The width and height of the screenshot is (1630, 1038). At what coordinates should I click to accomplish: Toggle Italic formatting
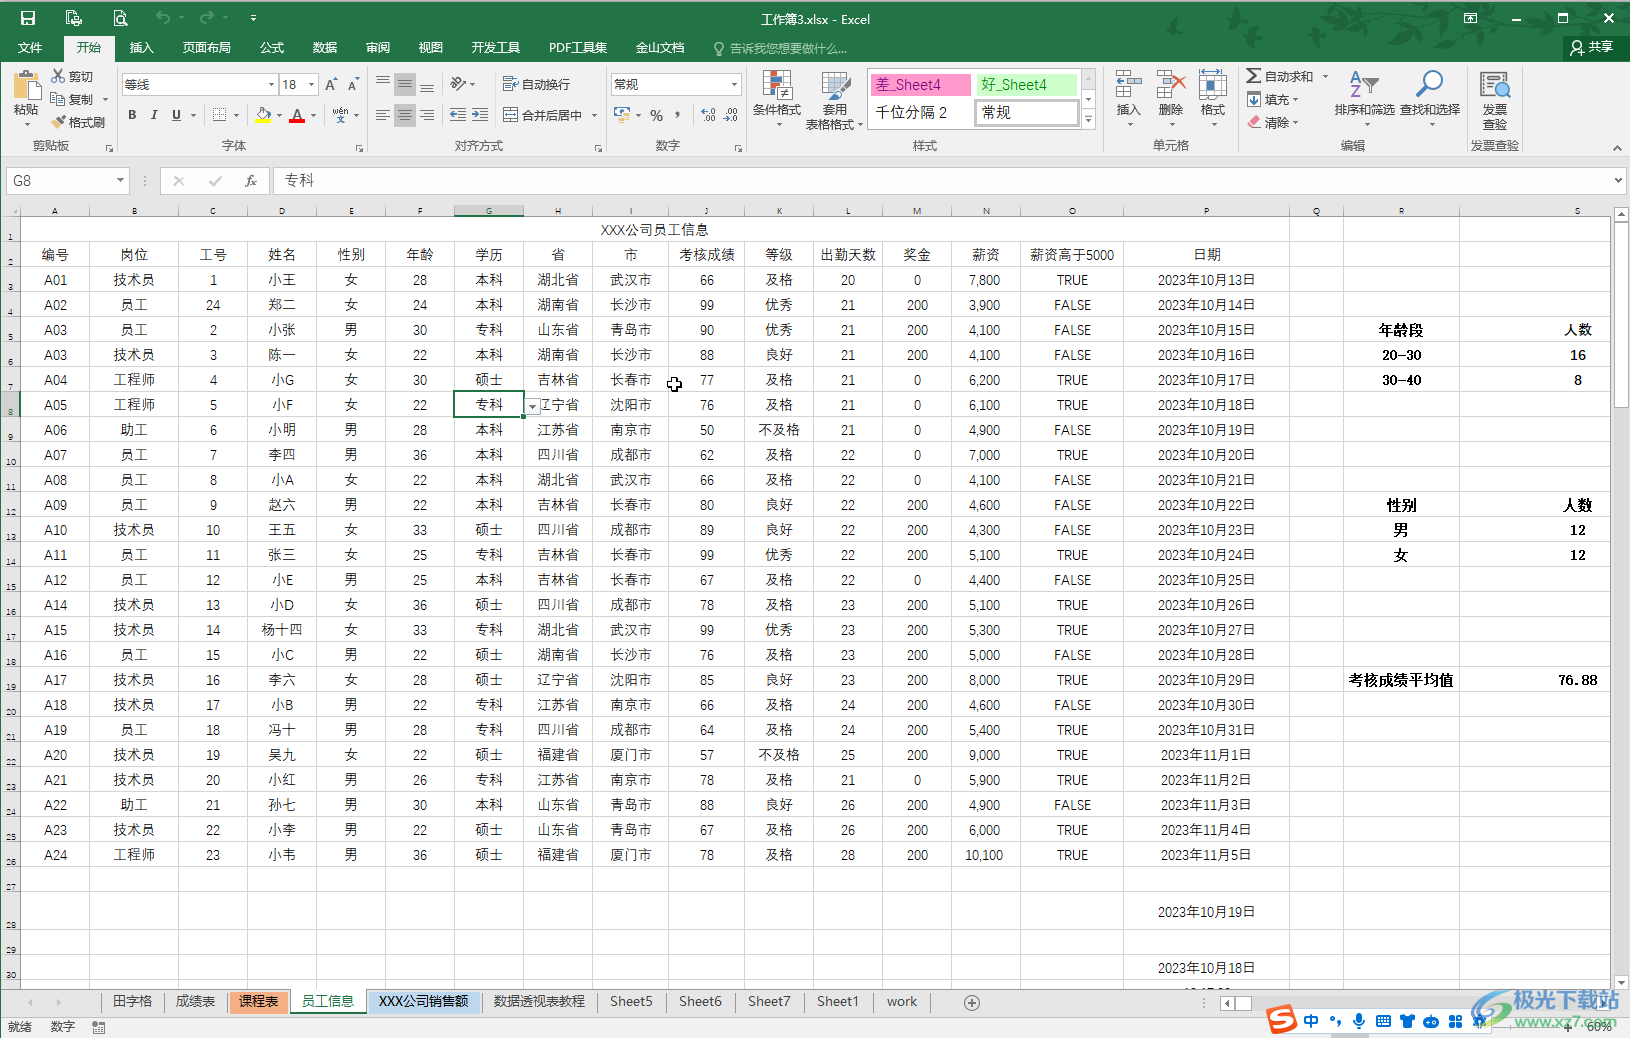click(154, 115)
